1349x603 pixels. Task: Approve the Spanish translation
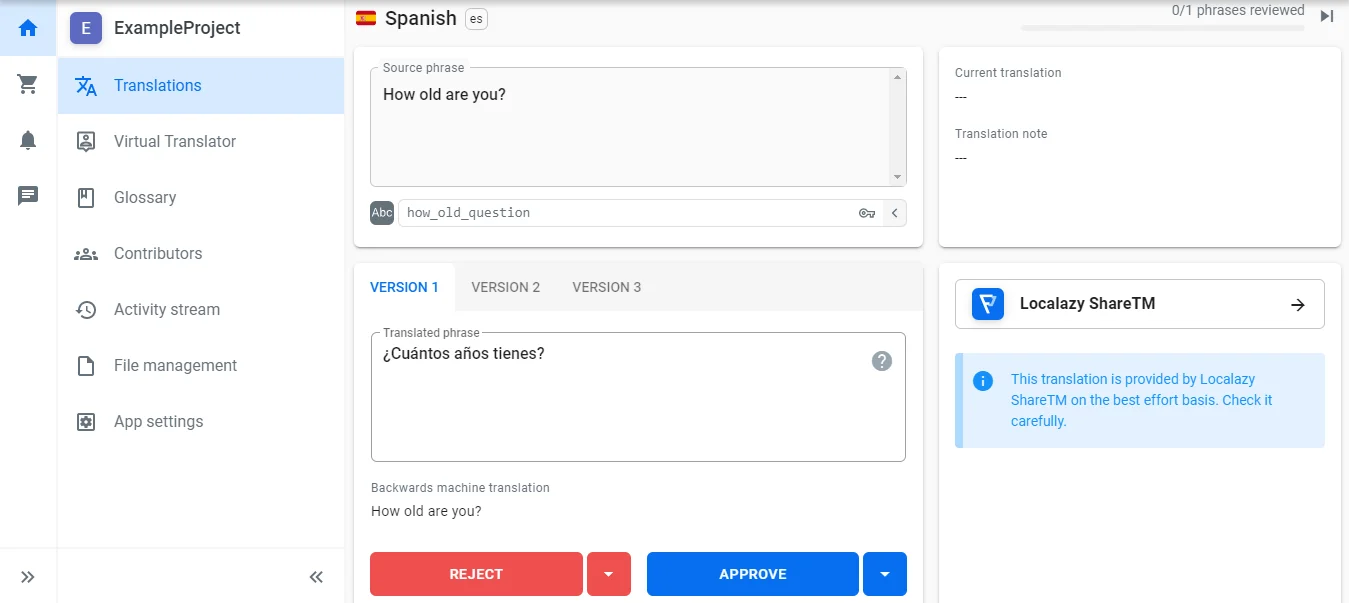tap(752, 574)
